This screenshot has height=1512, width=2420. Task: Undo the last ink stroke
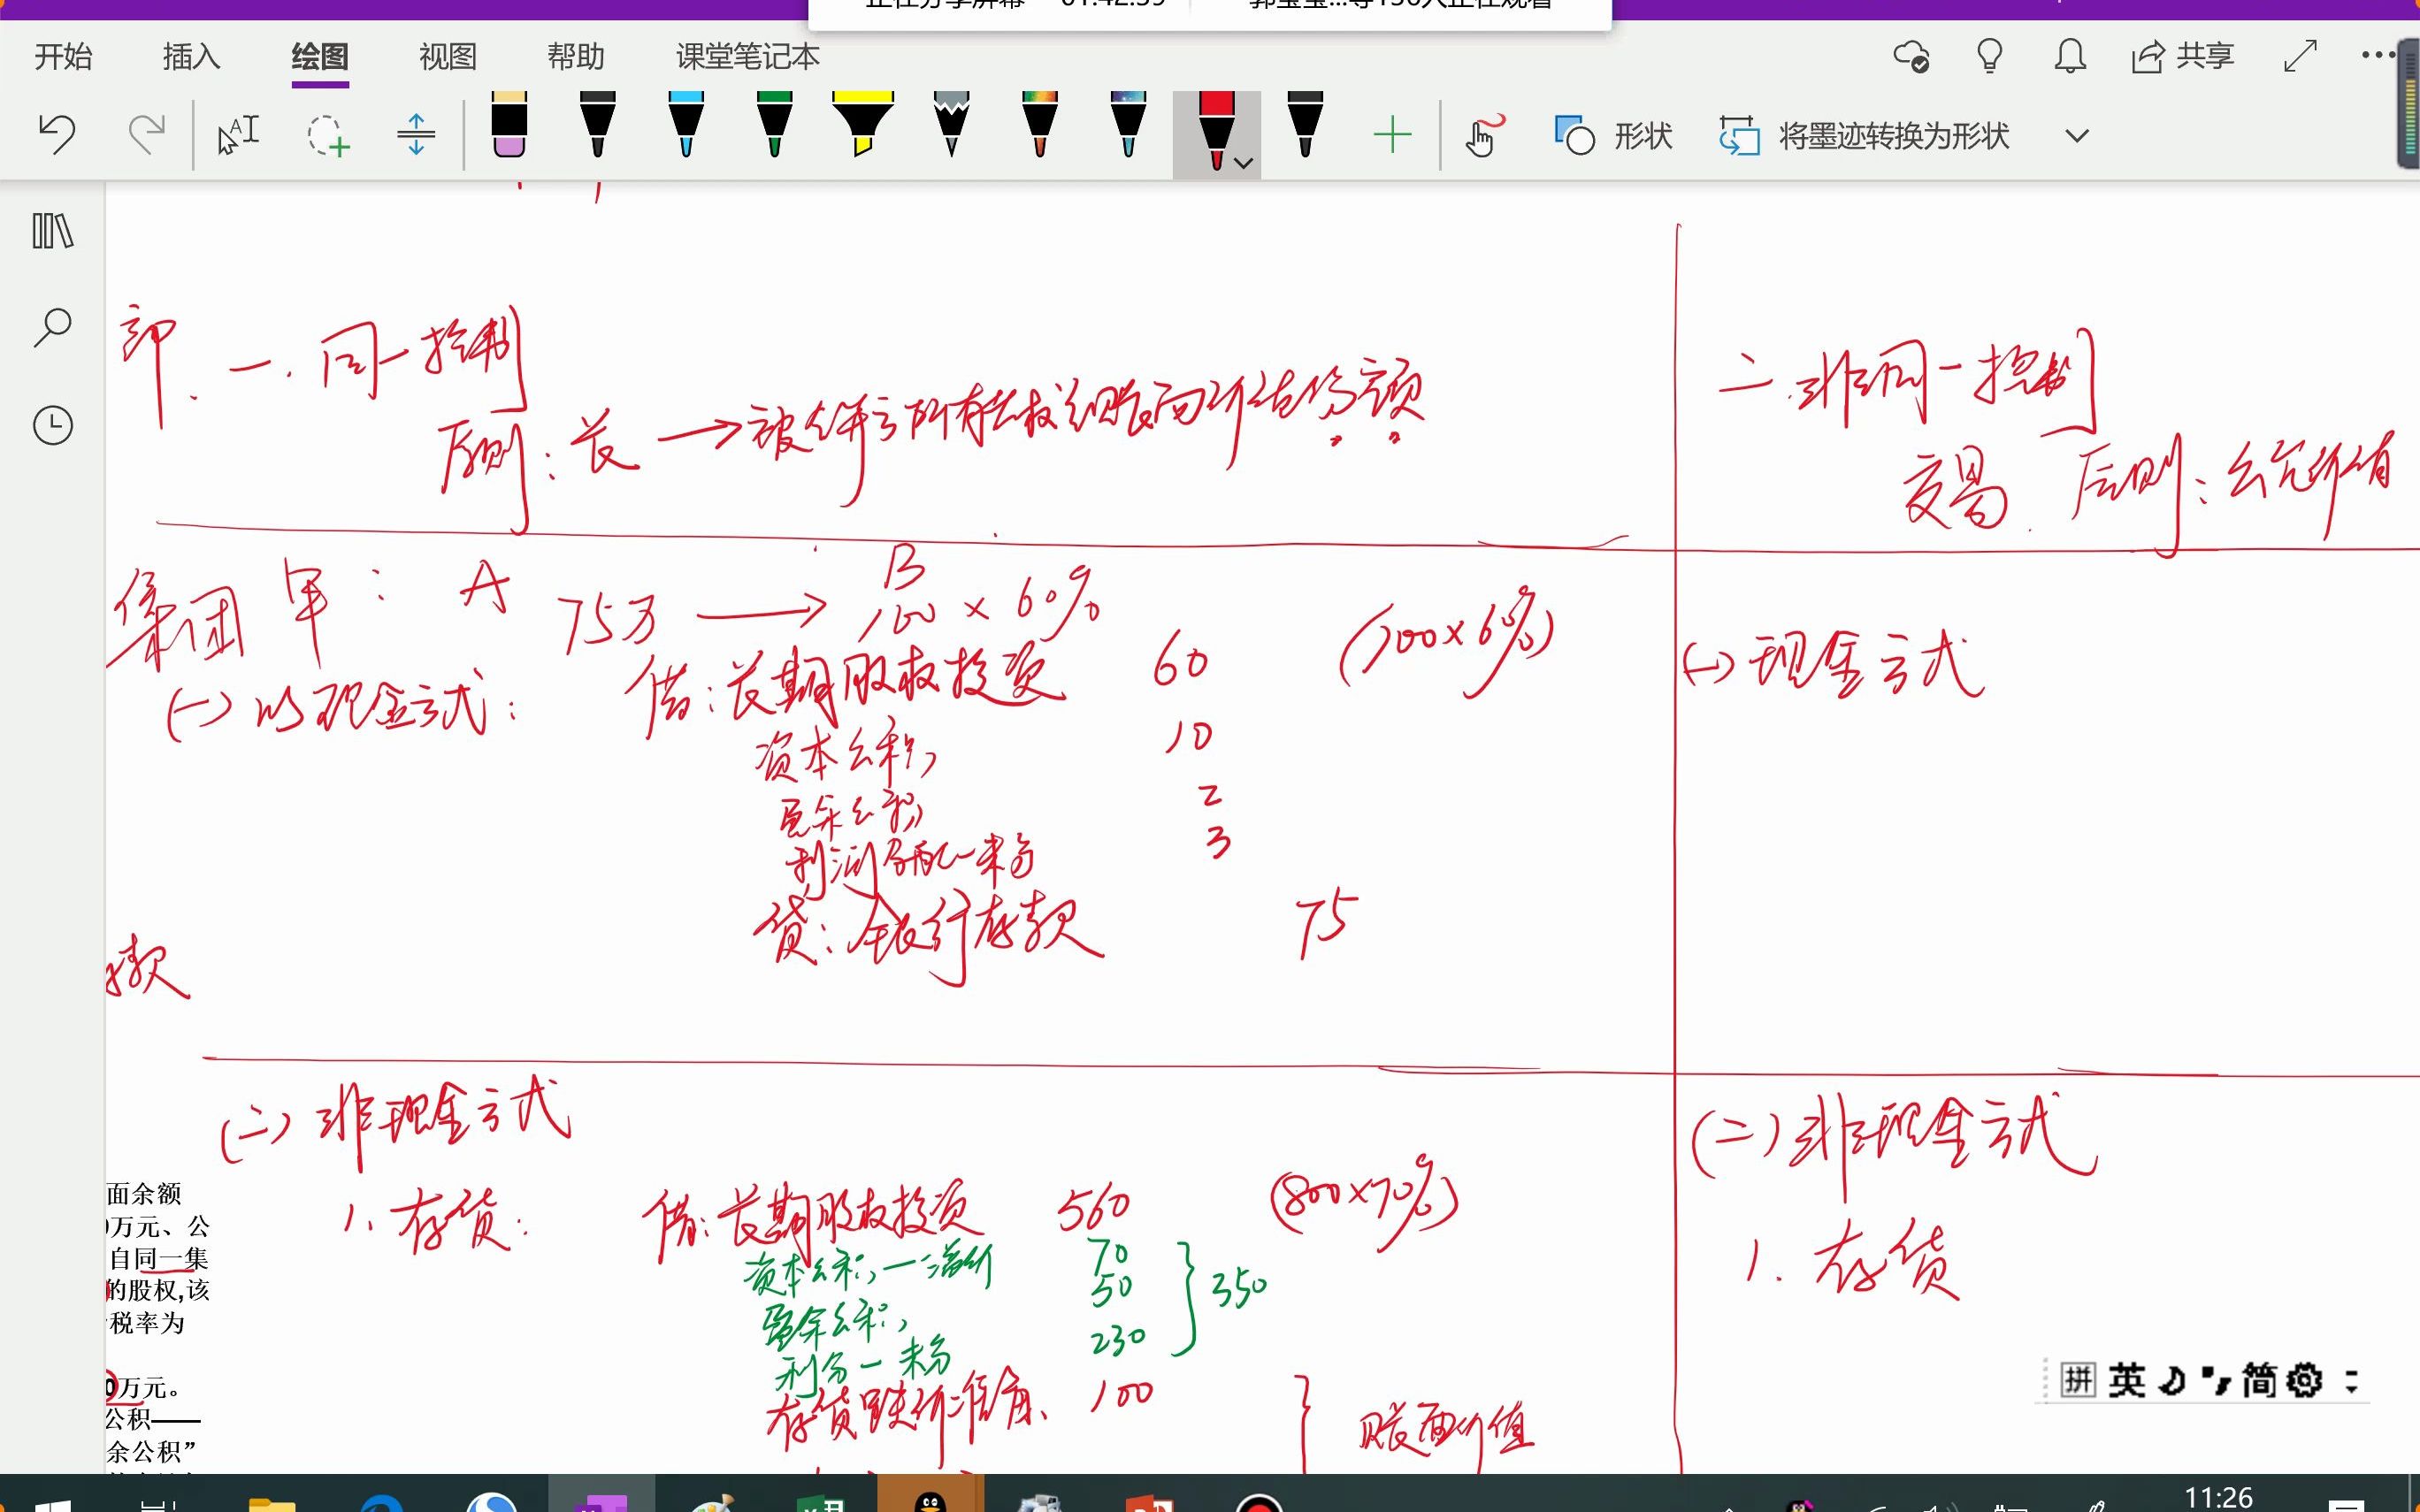click(x=57, y=135)
